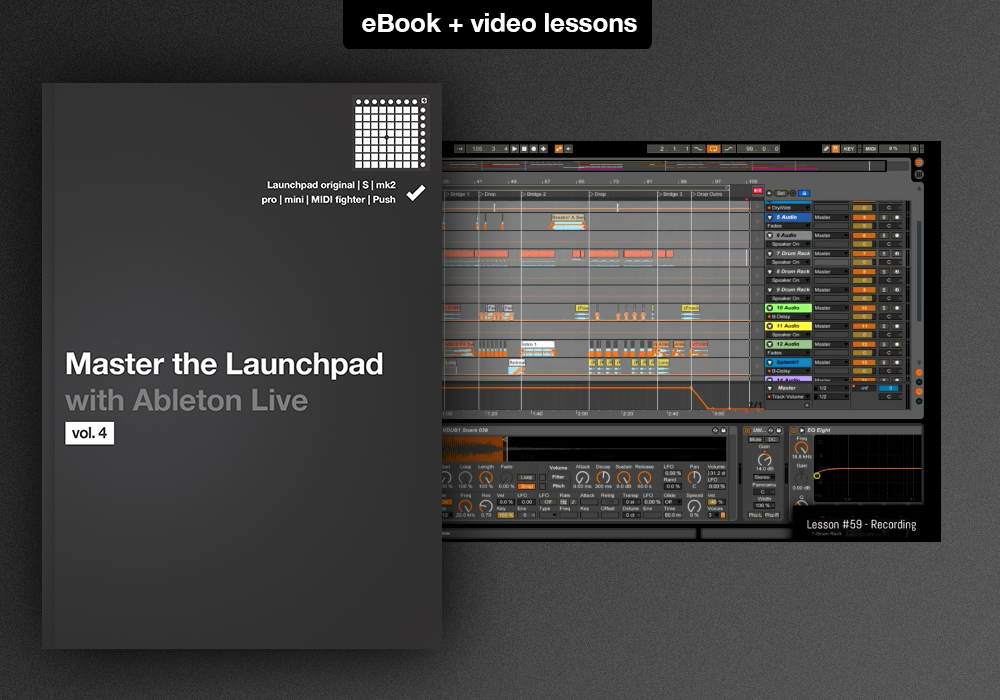Toggle the orange Snap button in Simpler
This screenshot has height=700, width=1000.
pos(526,486)
